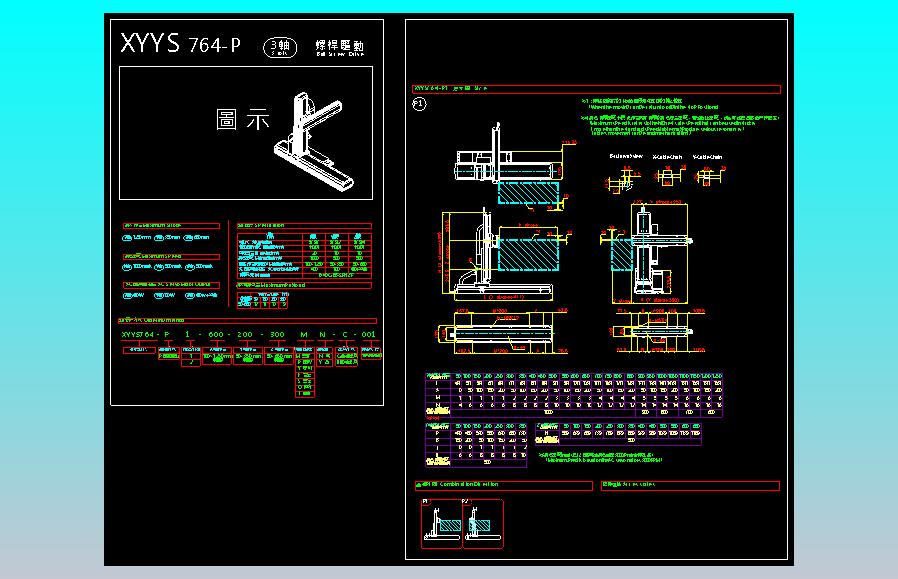Click the XYYS 764-P title text
This screenshot has height=579, width=898.
180,45
